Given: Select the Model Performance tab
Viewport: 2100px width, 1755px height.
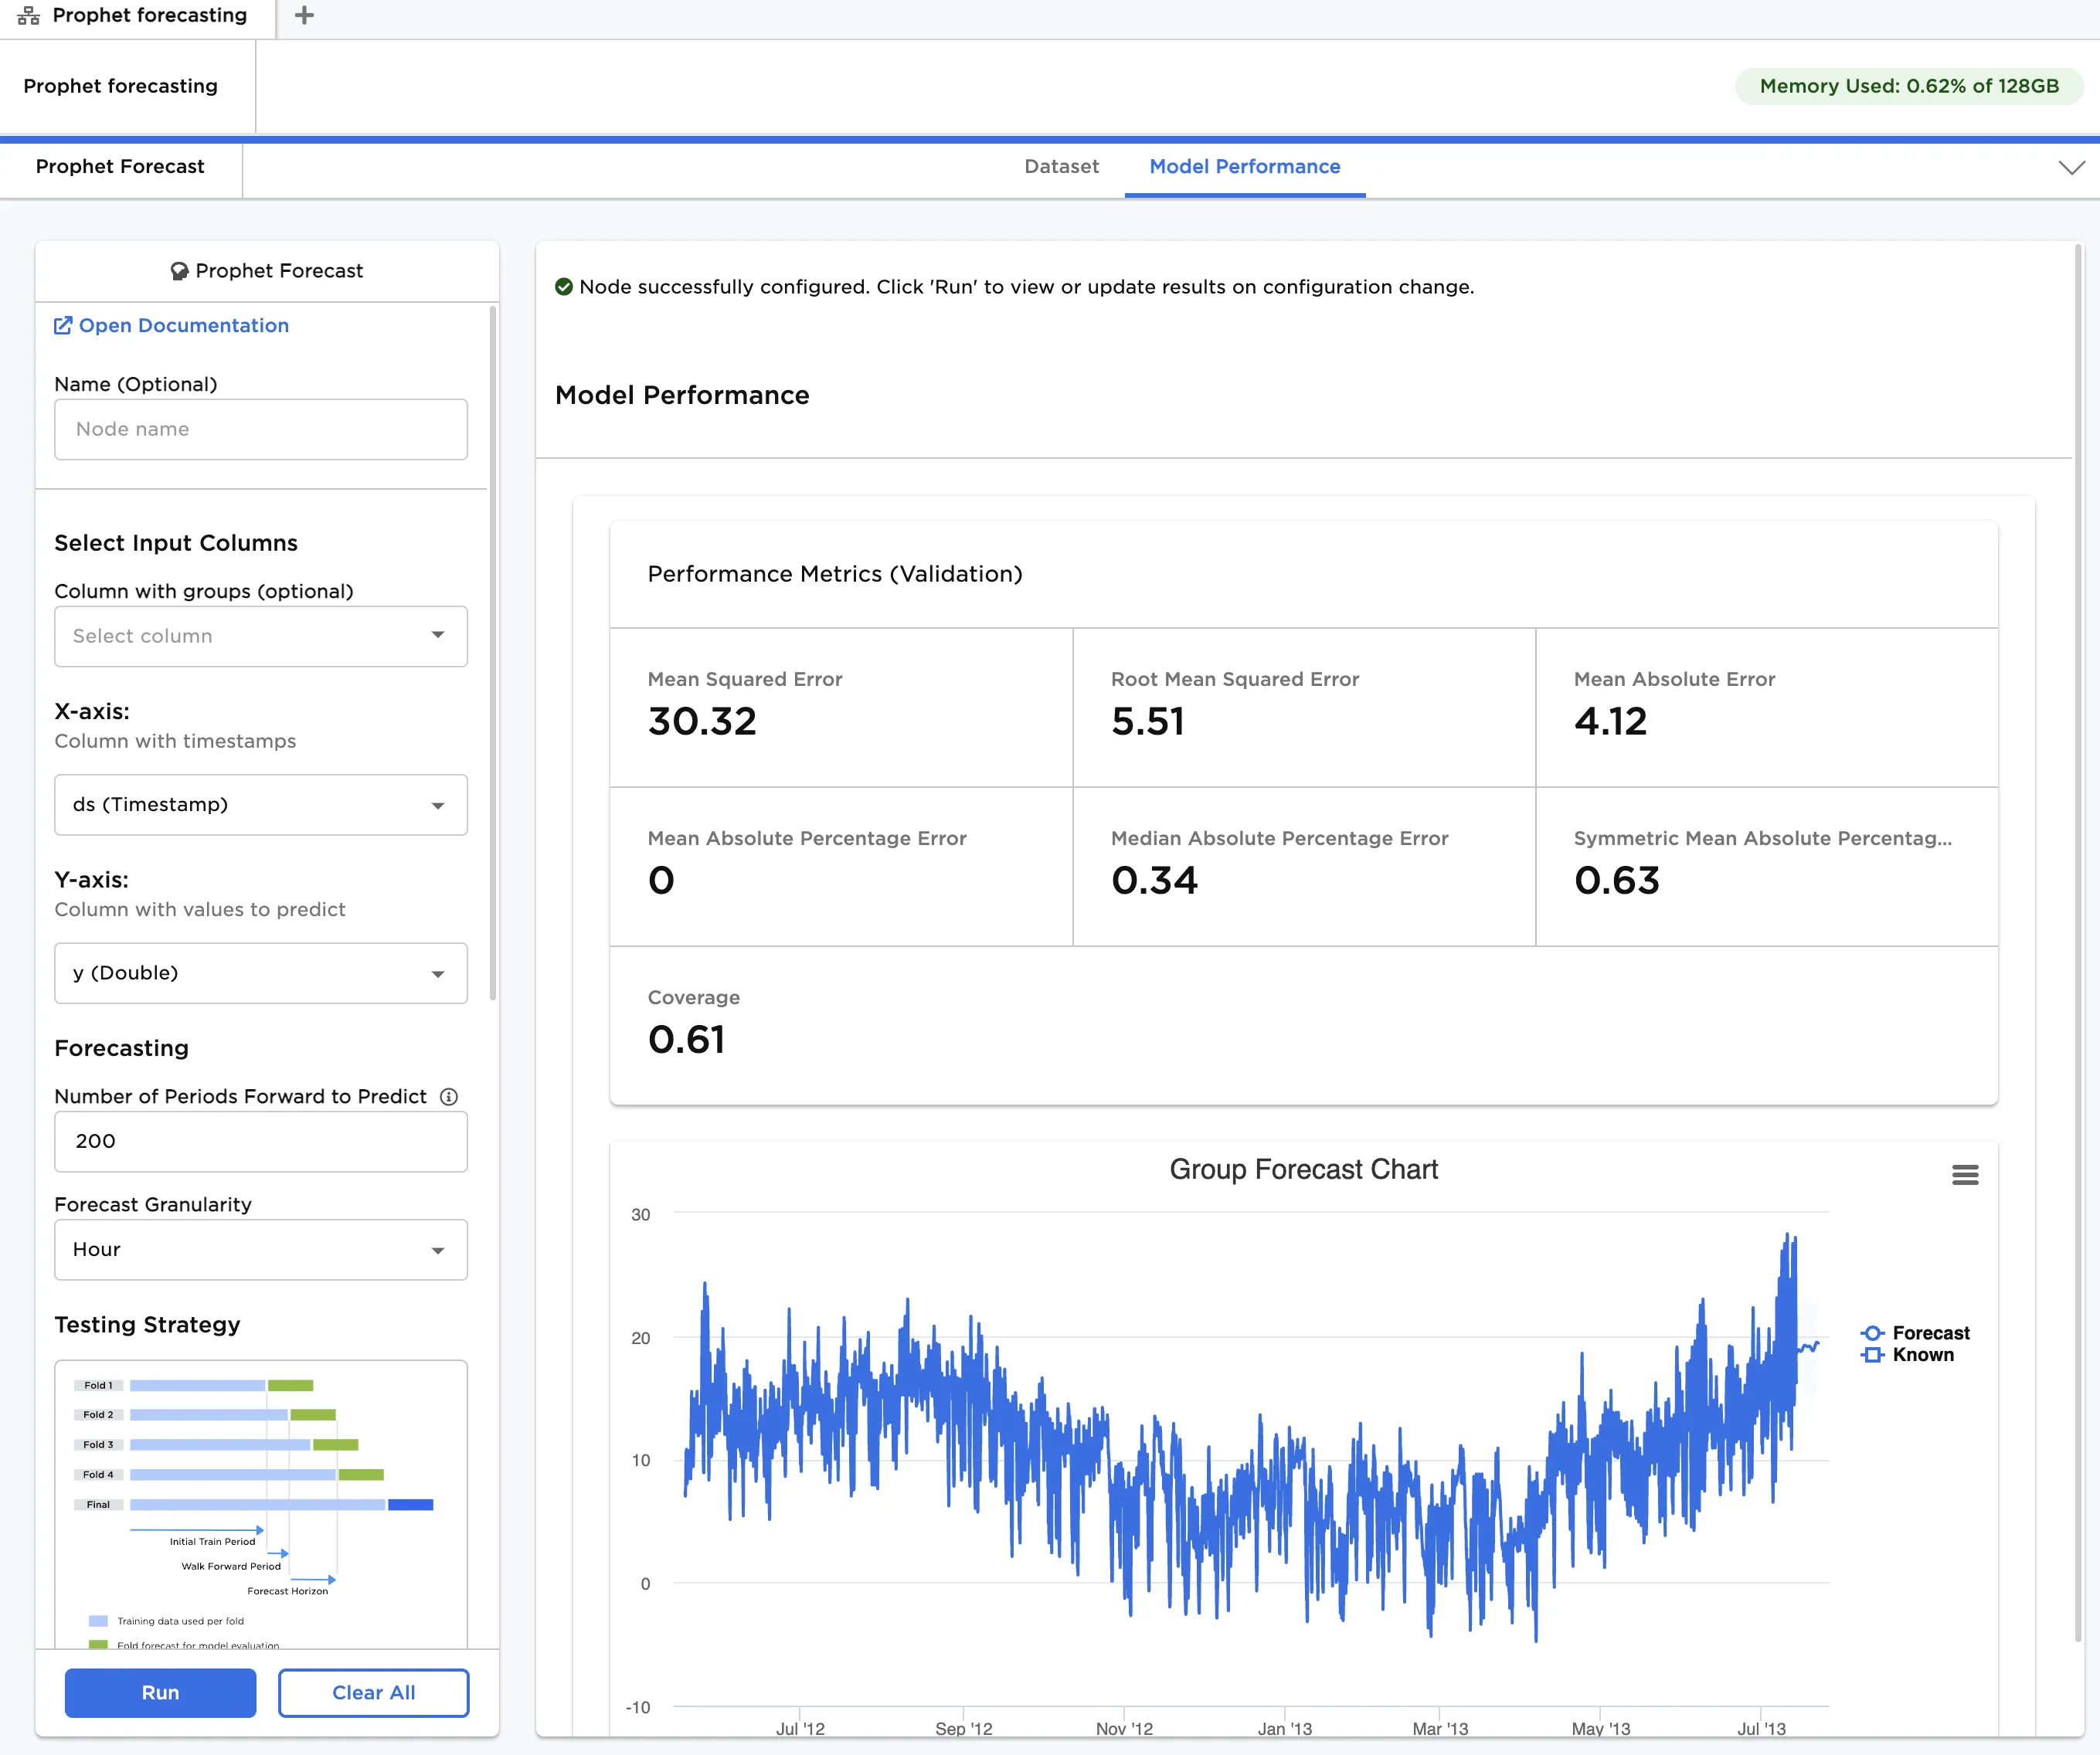Looking at the screenshot, I should (1244, 167).
